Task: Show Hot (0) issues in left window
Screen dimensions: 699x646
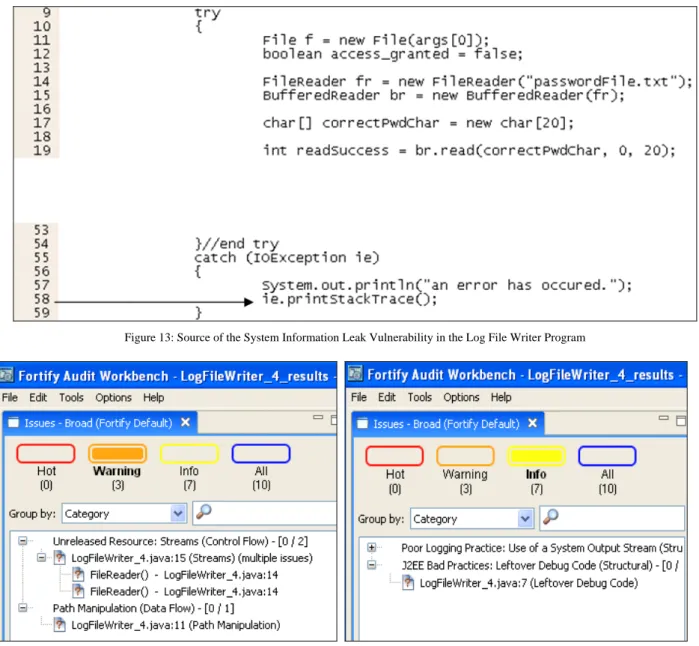Action: click(46, 466)
